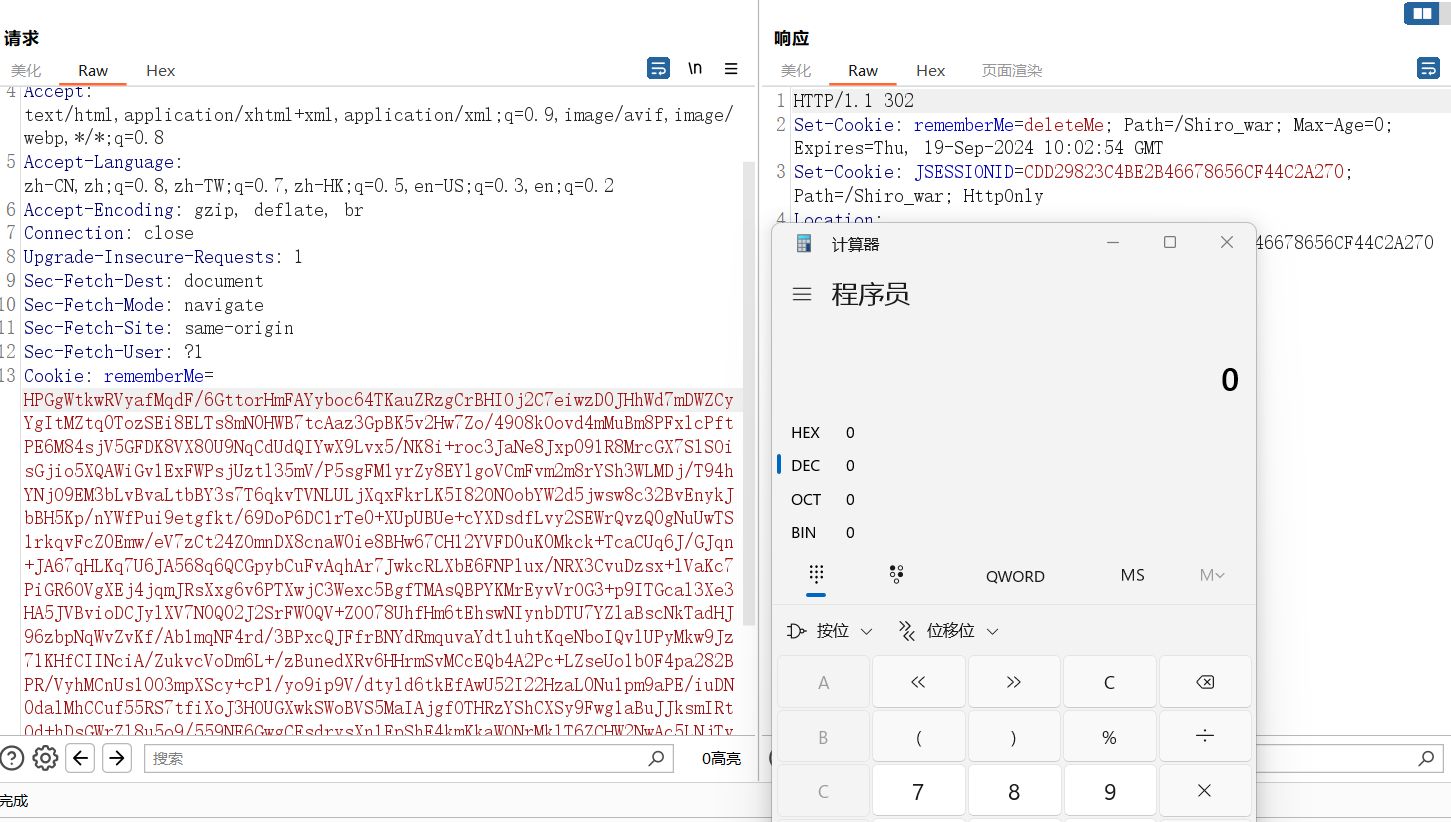Maximize the Calculator window

[x=1170, y=242]
